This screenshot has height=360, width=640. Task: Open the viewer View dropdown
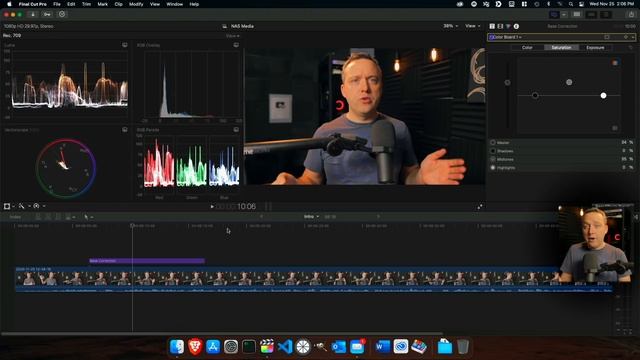(x=473, y=26)
